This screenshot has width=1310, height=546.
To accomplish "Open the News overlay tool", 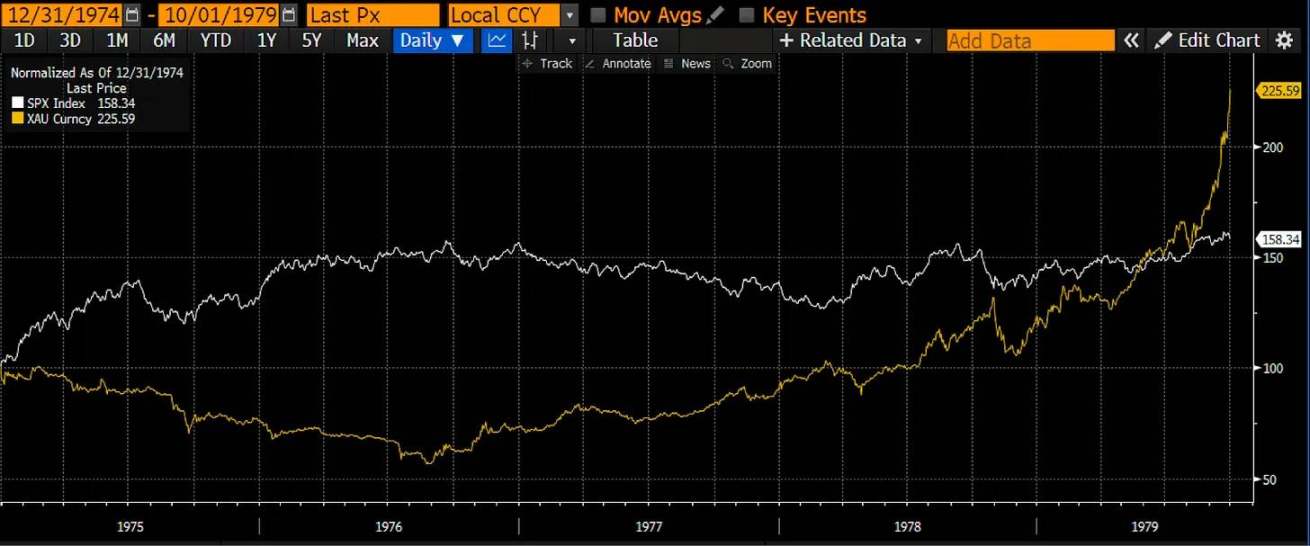I will [687, 63].
